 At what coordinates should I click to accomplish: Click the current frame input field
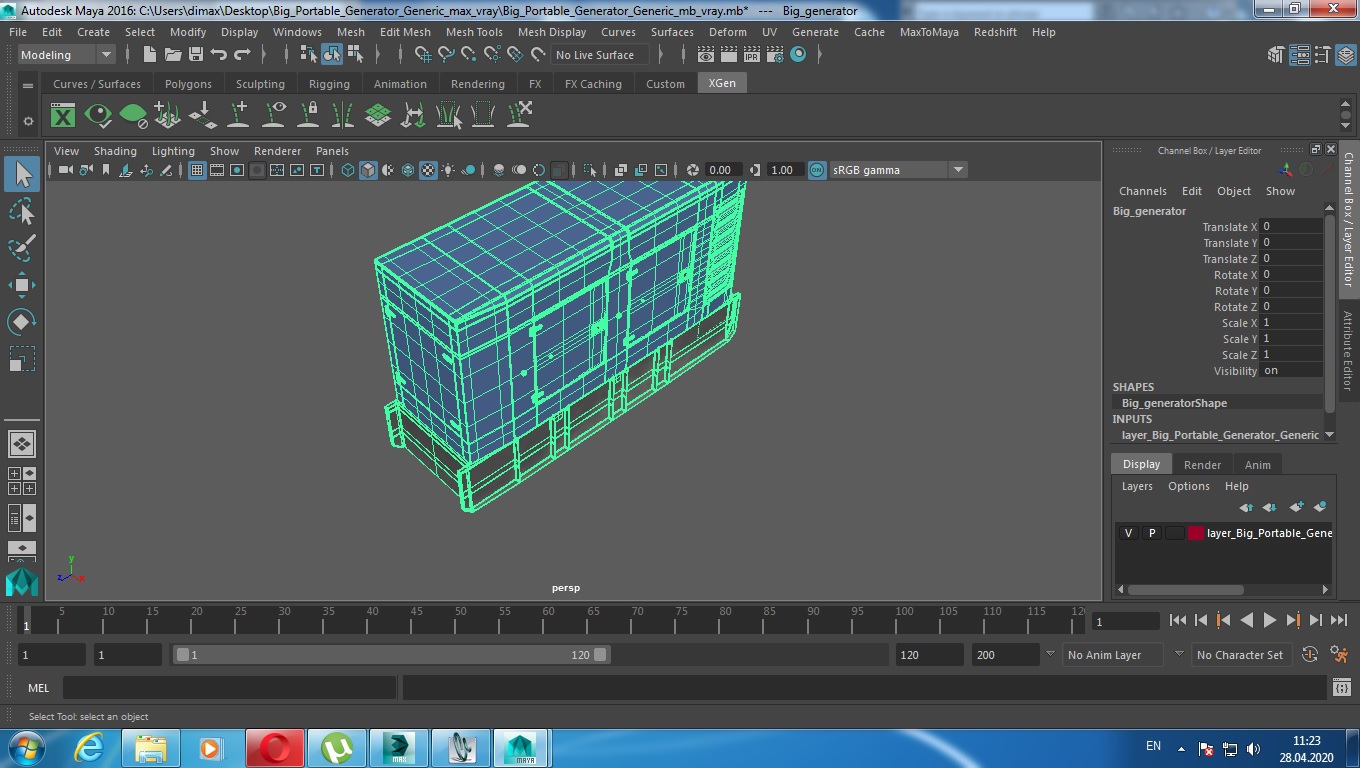coord(1126,621)
